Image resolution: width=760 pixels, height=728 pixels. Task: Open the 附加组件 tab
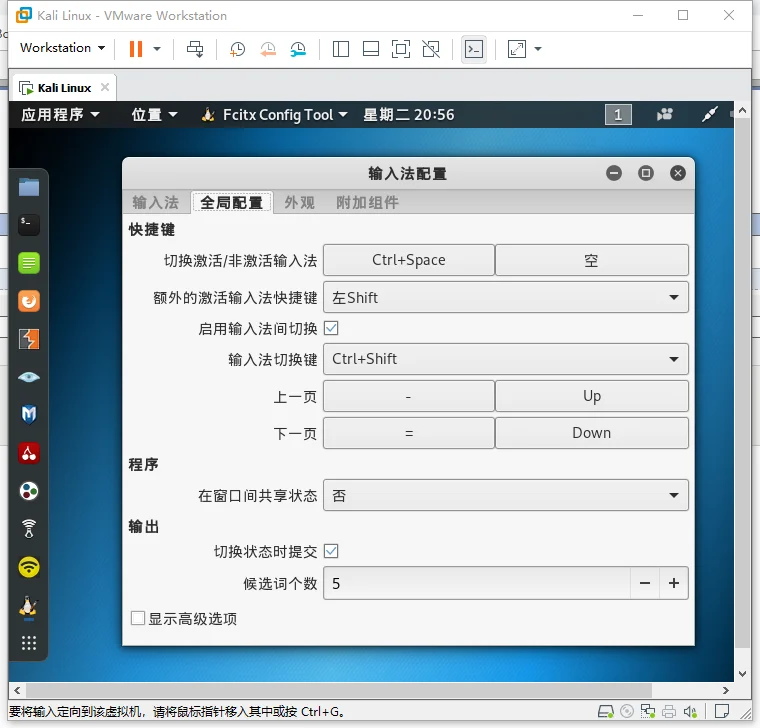coord(367,202)
